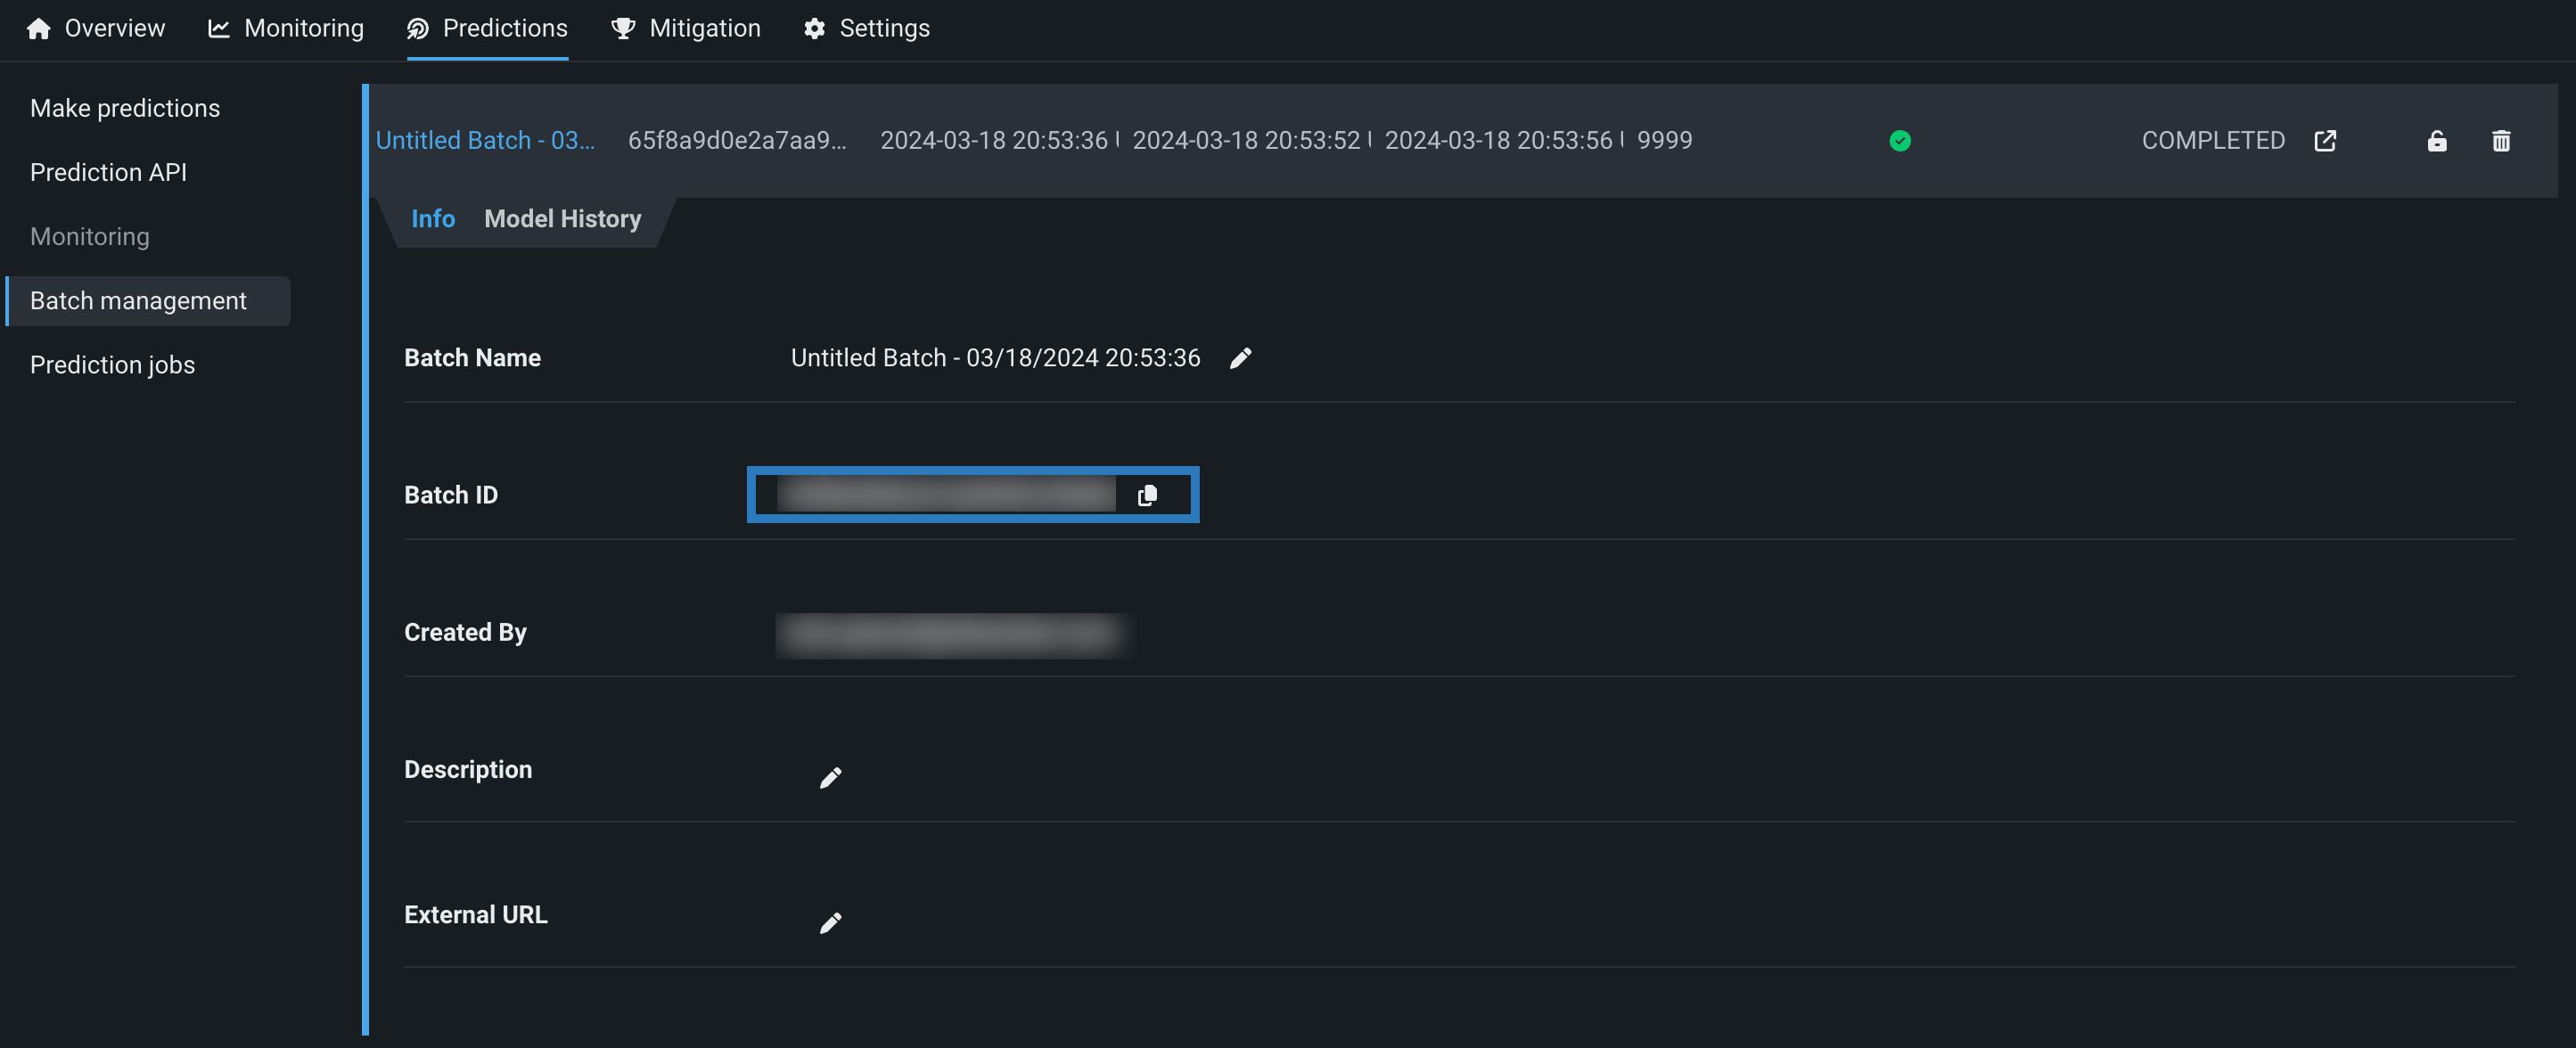Toggle the batch lock icon
This screenshot has height=1048, width=2576.
[x=2436, y=141]
